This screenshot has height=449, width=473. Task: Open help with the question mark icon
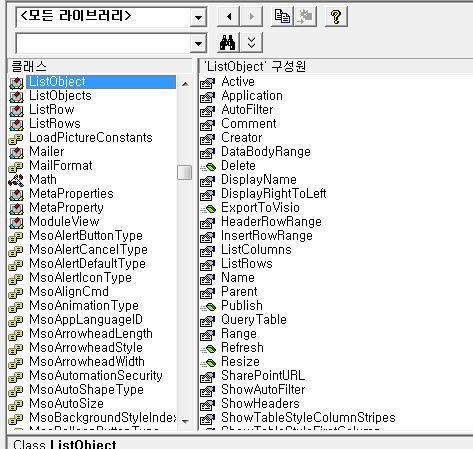(x=336, y=16)
